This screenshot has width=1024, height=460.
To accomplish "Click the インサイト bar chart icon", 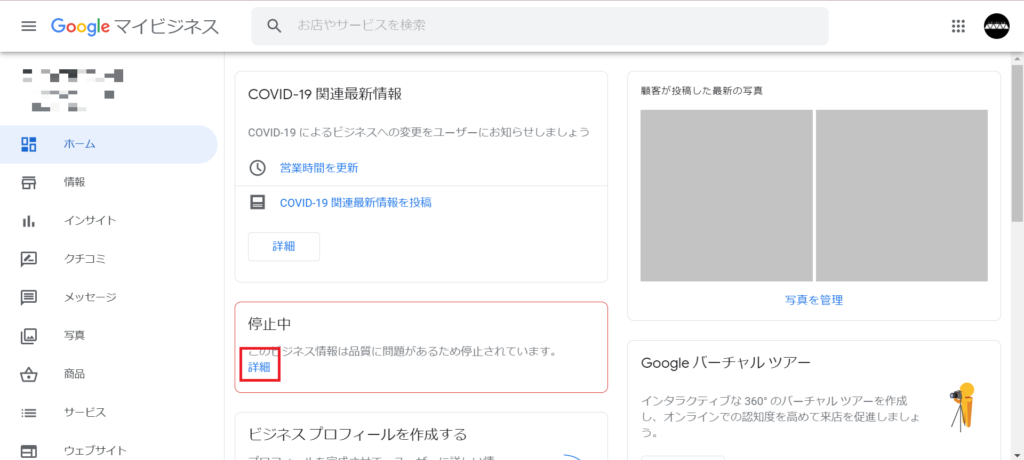I will pyautogui.click(x=29, y=221).
